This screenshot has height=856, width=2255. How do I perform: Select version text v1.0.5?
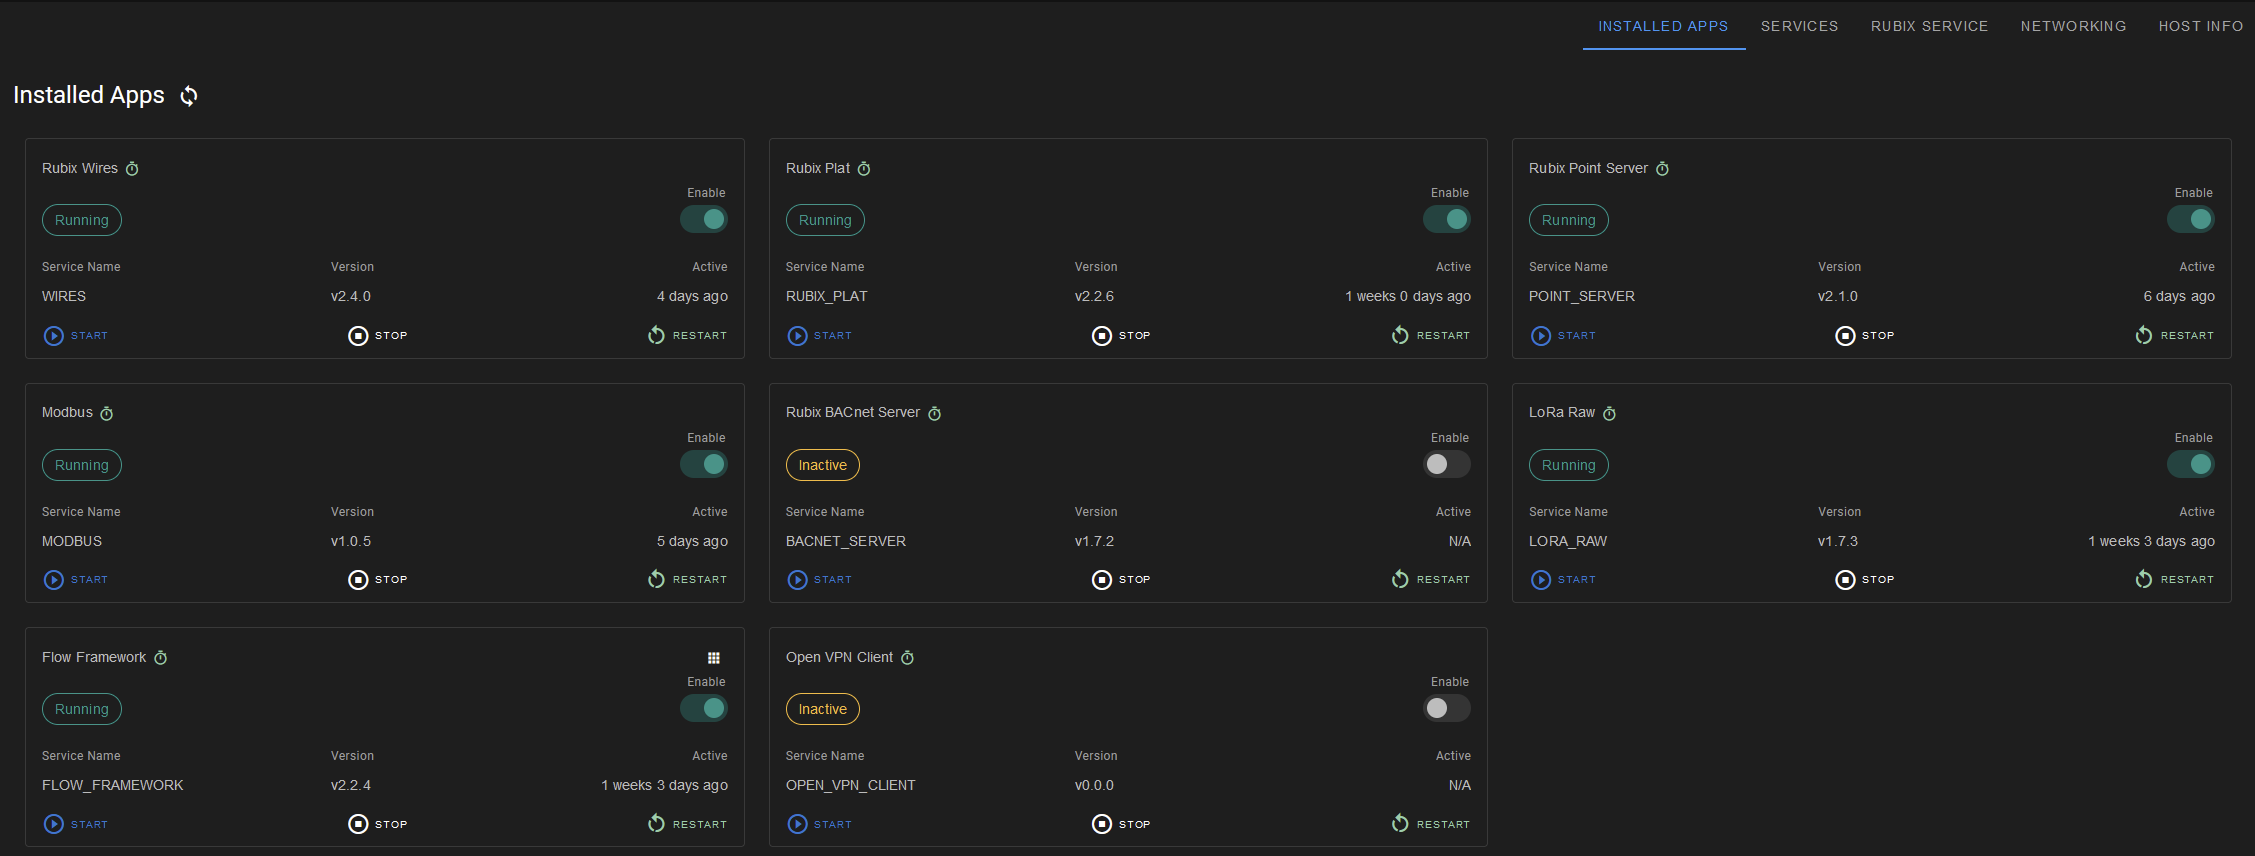pyautogui.click(x=351, y=541)
